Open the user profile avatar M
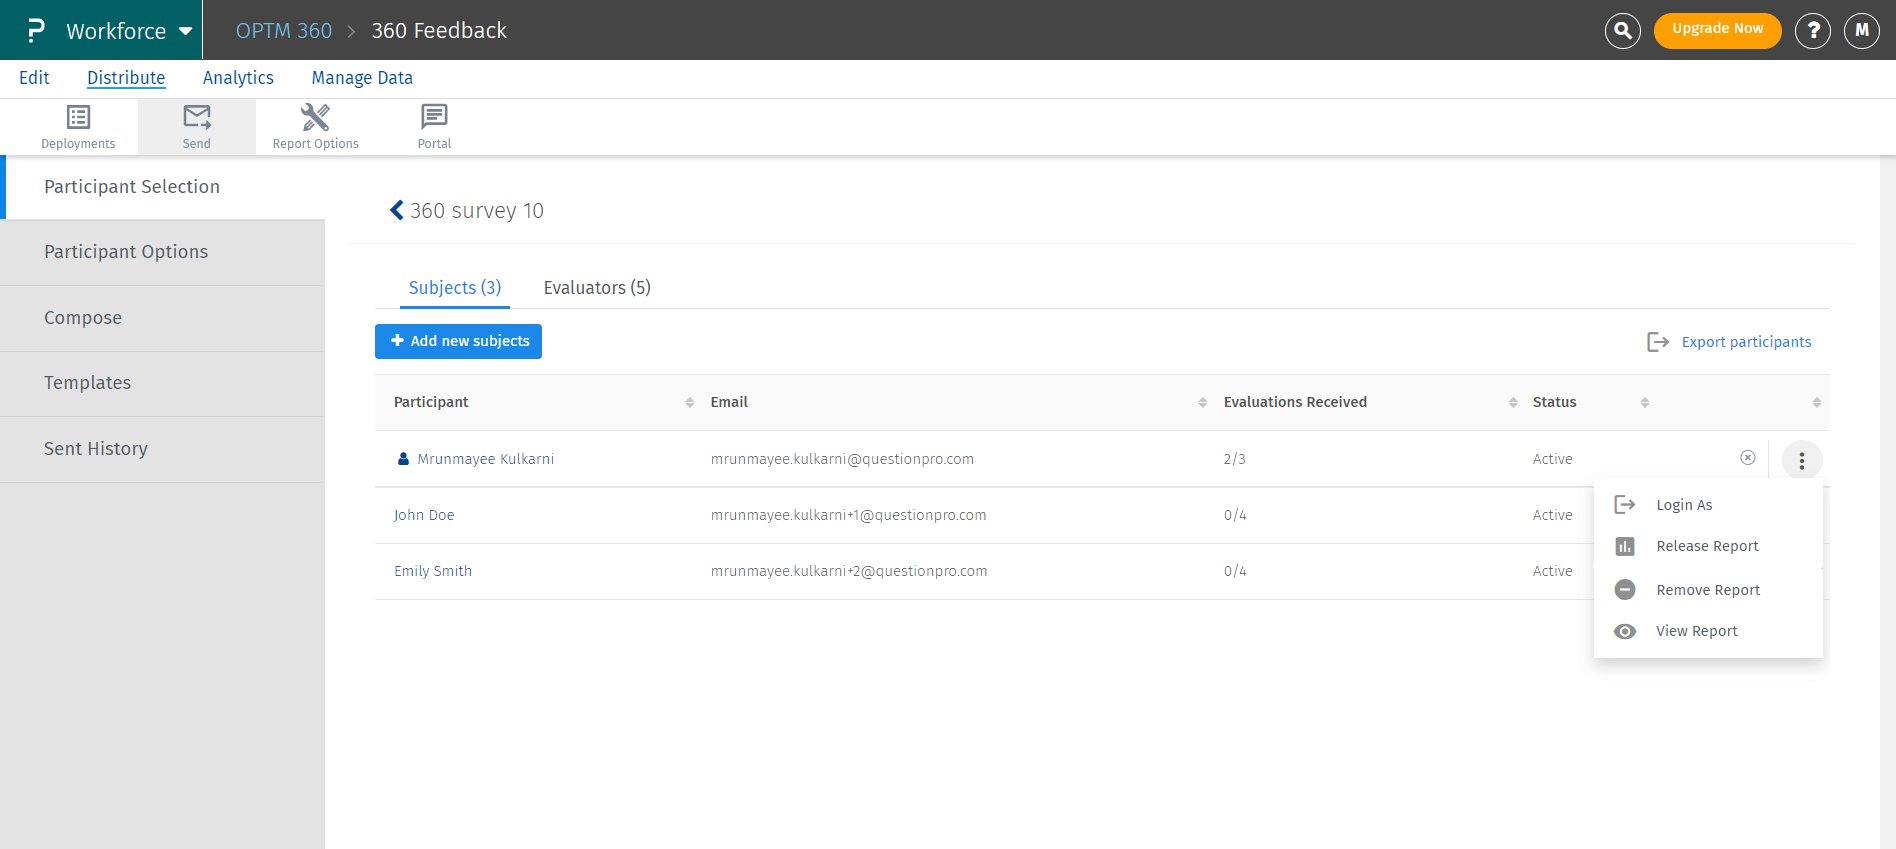The image size is (1896, 849). click(1861, 31)
